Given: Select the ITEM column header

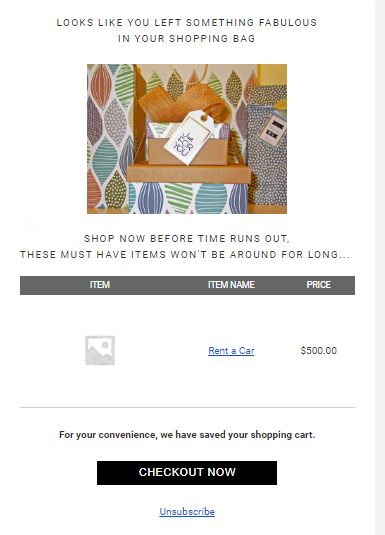Looking at the screenshot, I should point(100,285).
